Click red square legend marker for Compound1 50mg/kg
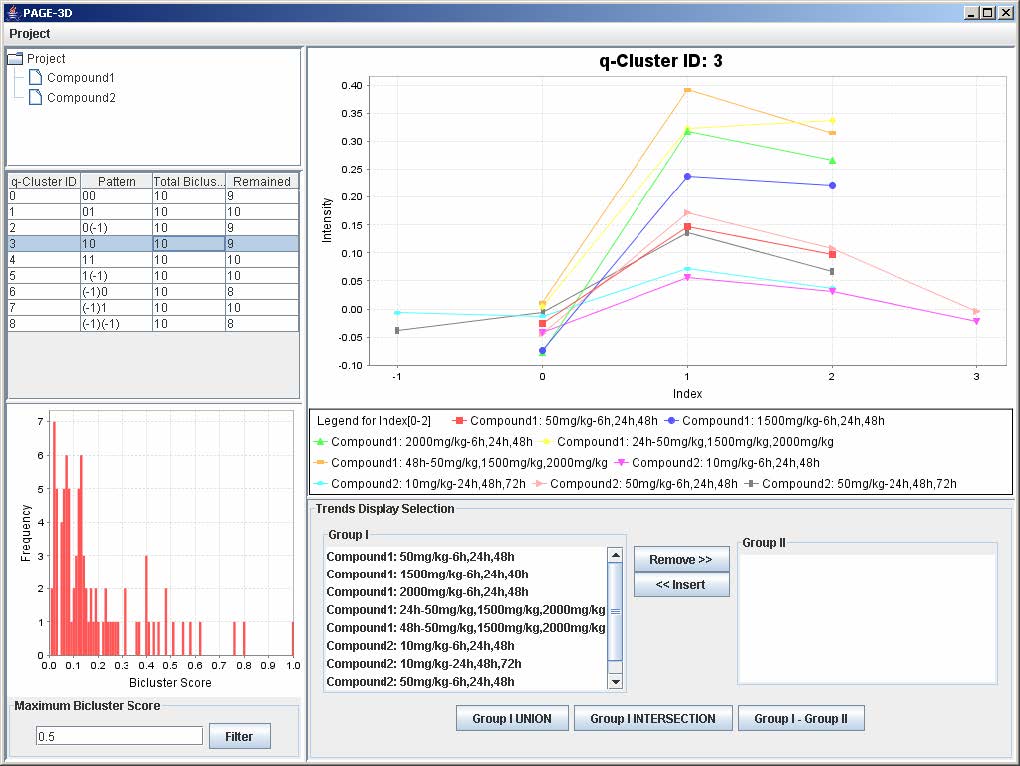The height and width of the screenshot is (766, 1020). tap(459, 421)
